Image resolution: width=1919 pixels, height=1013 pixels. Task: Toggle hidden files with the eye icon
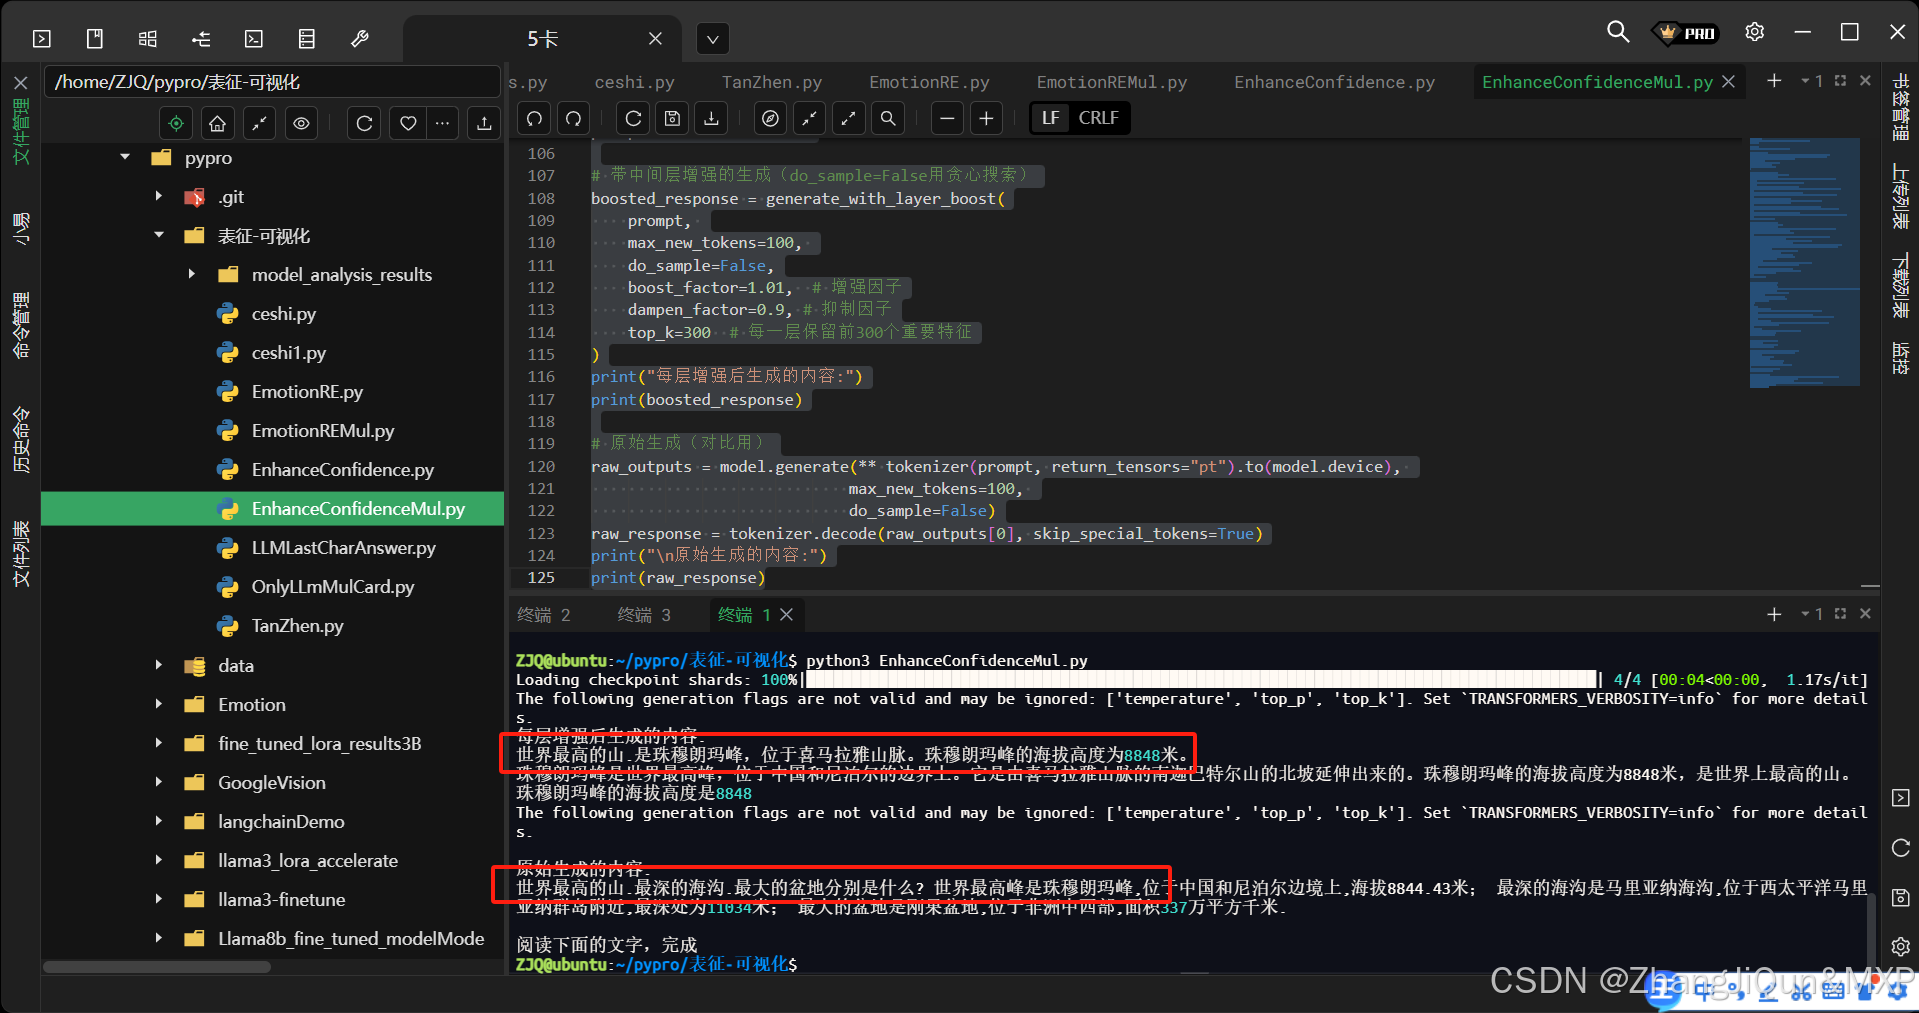[301, 123]
